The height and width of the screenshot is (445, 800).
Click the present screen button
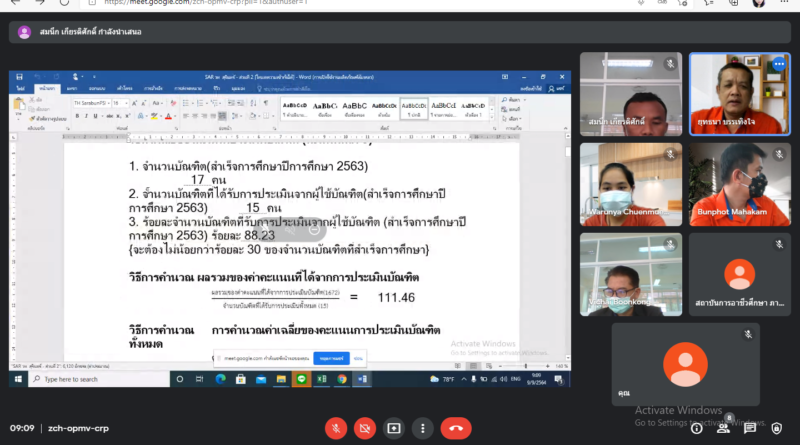pos(394,428)
